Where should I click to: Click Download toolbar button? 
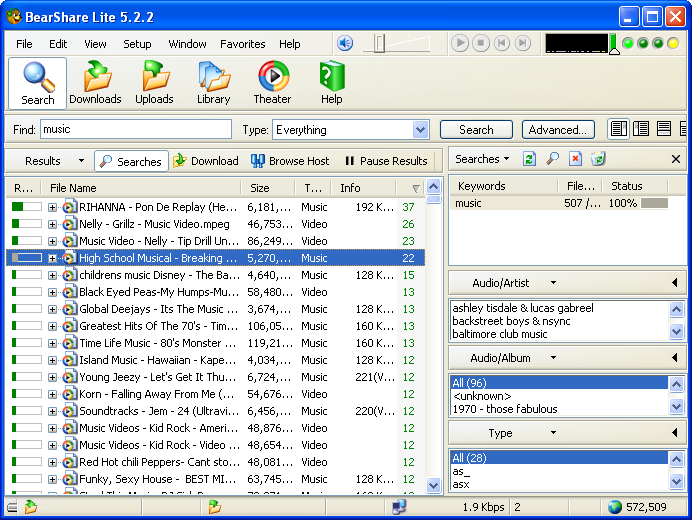[206, 161]
